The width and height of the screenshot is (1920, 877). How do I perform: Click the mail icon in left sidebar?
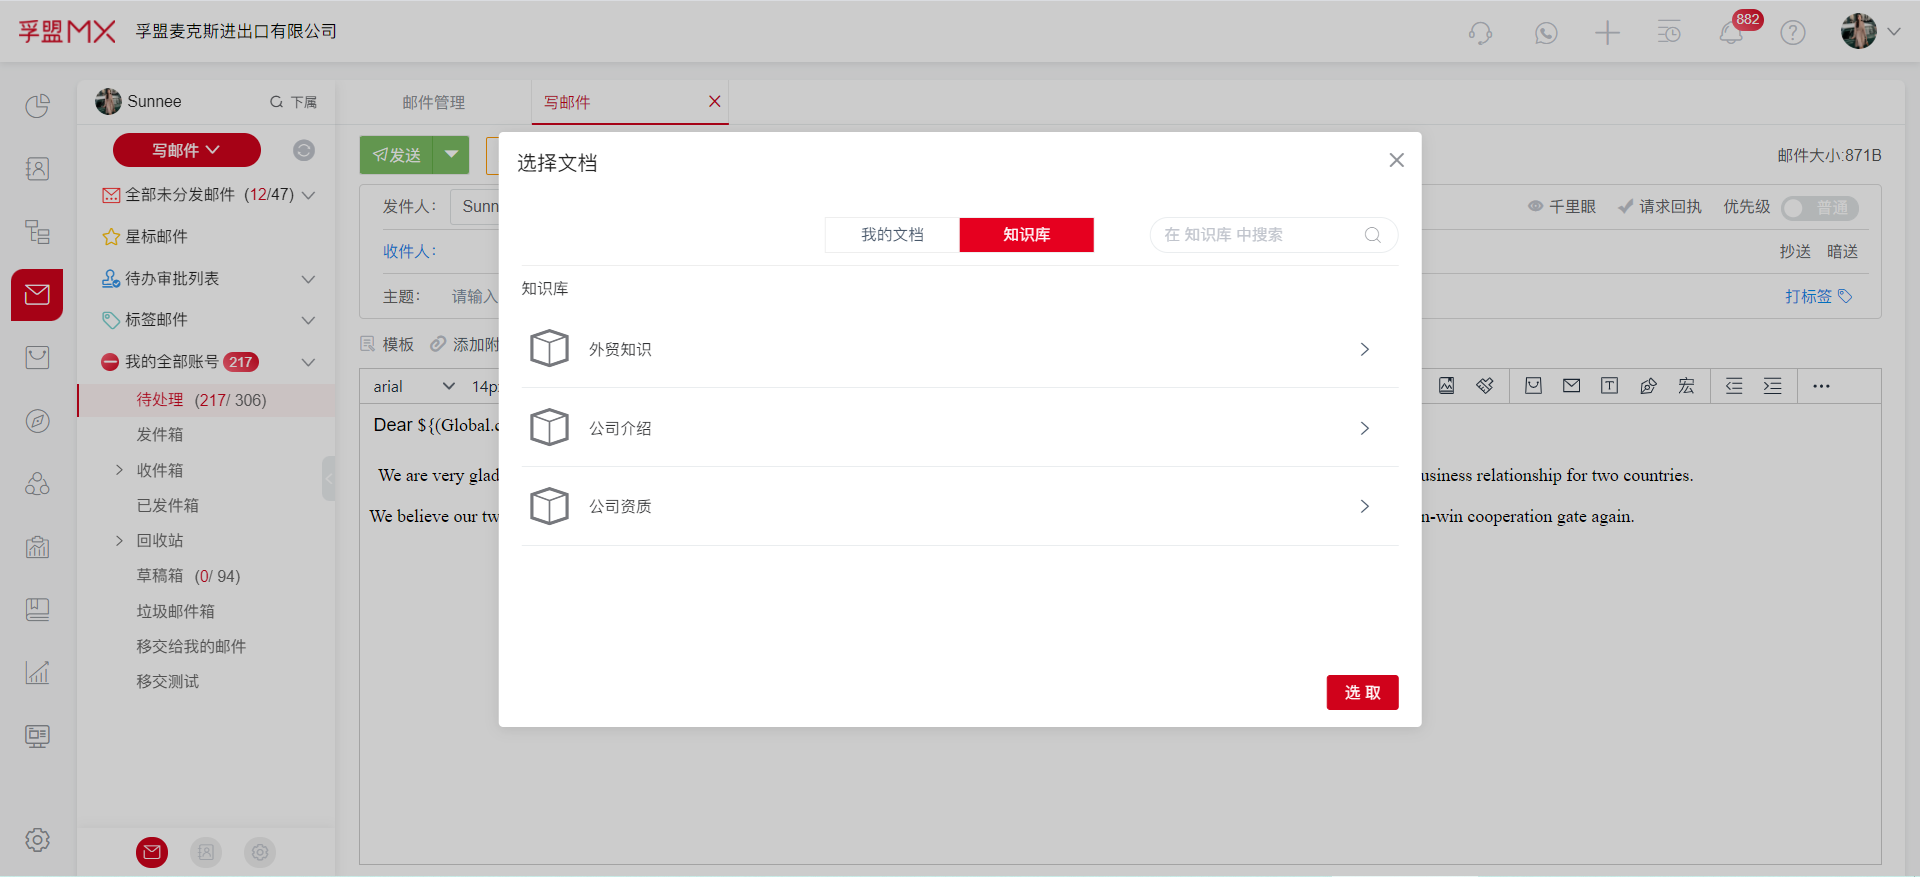point(37,295)
